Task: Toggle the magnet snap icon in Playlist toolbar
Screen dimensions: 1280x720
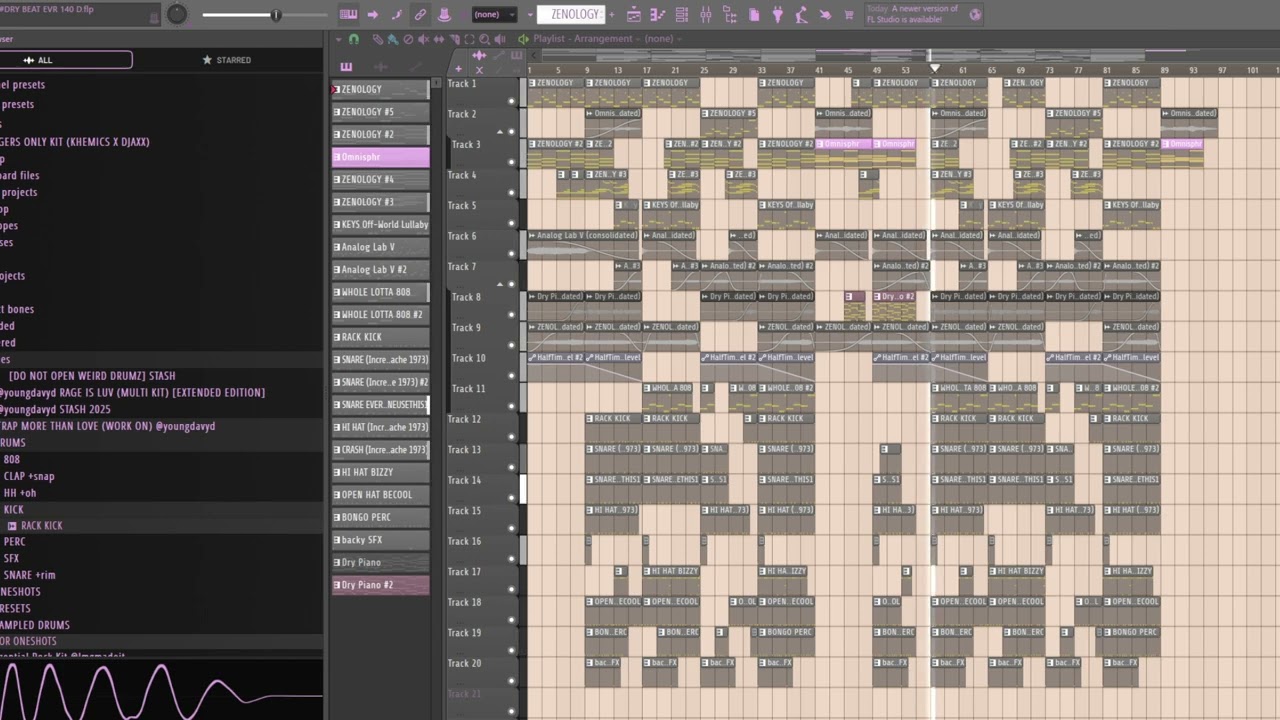Action: coord(353,39)
